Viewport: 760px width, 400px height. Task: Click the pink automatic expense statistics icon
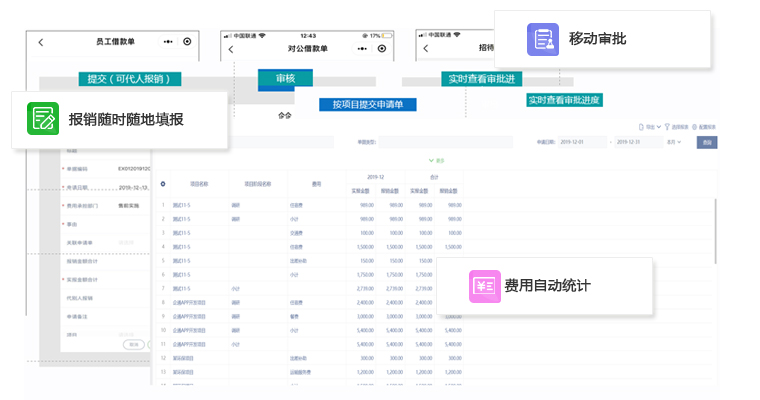coord(485,286)
